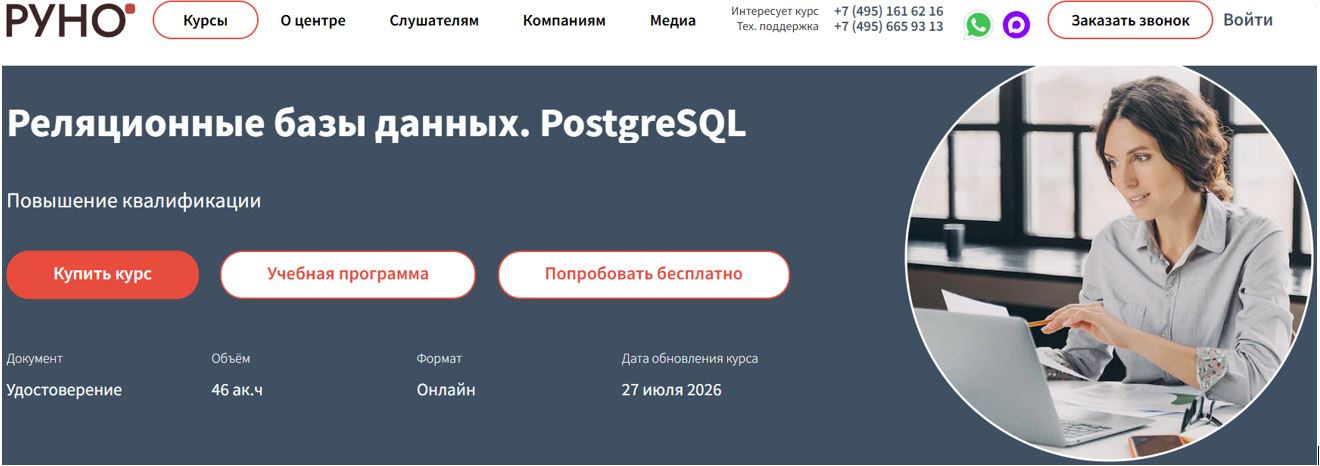The width and height of the screenshot is (1320, 466).
Task: Click the Заказать звонок button
Action: (x=1130, y=20)
